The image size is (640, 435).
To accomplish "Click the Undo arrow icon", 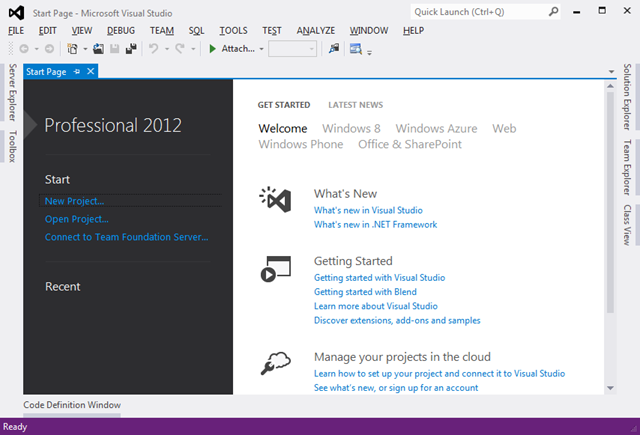I will pyautogui.click(x=153, y=49).
